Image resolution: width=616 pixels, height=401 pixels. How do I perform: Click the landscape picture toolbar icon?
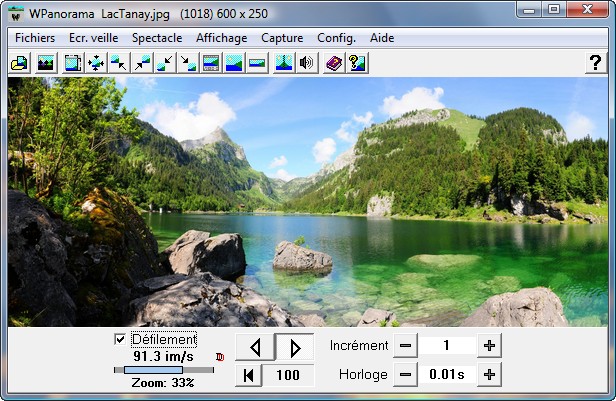[x=45, y=63]
